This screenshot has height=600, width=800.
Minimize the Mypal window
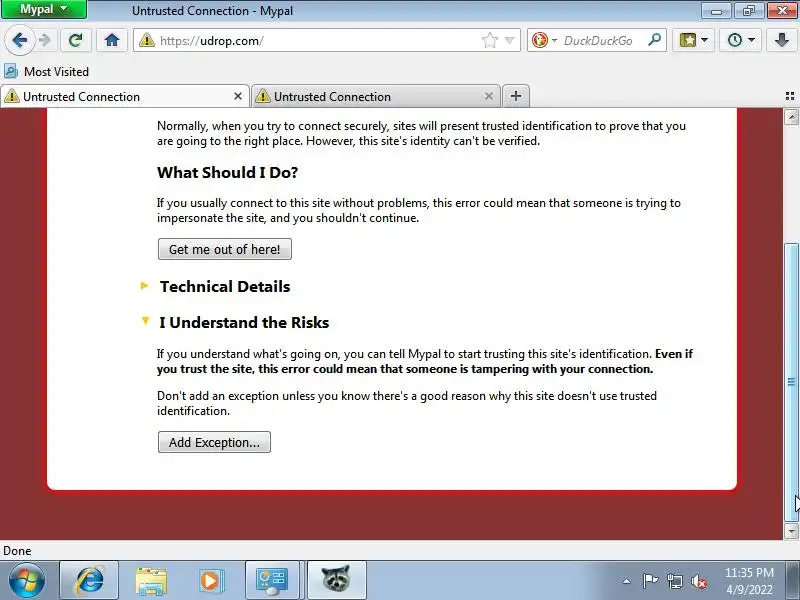coord(717,10)
